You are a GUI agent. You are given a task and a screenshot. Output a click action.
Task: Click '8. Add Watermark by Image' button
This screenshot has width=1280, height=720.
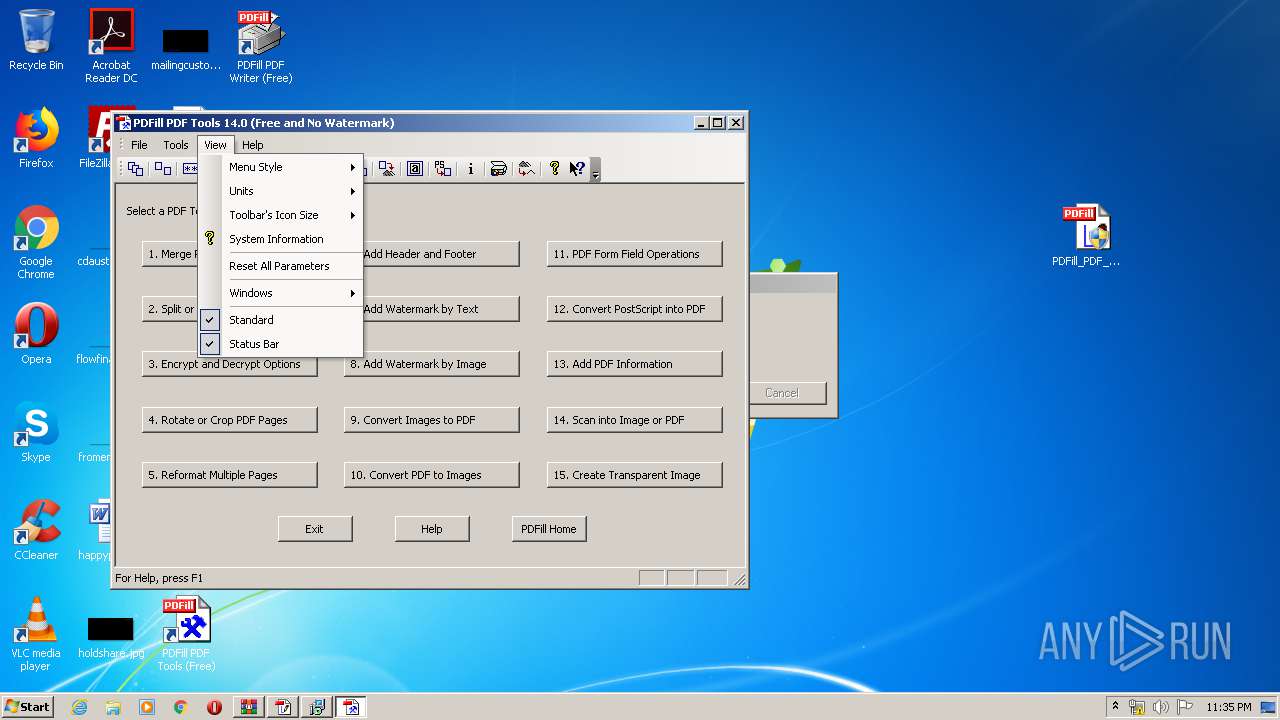tap(432, 364)
